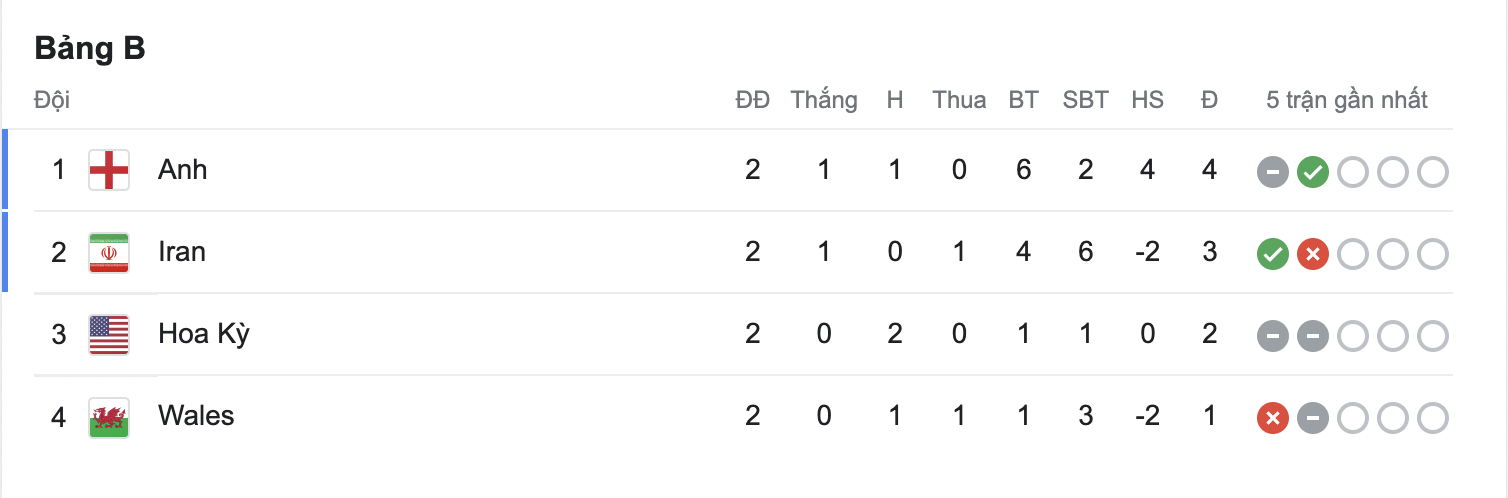The height and width of the screenshot is (498, 1508).
Task: Open the Wales team link
Action: click(x=196, y=416)
